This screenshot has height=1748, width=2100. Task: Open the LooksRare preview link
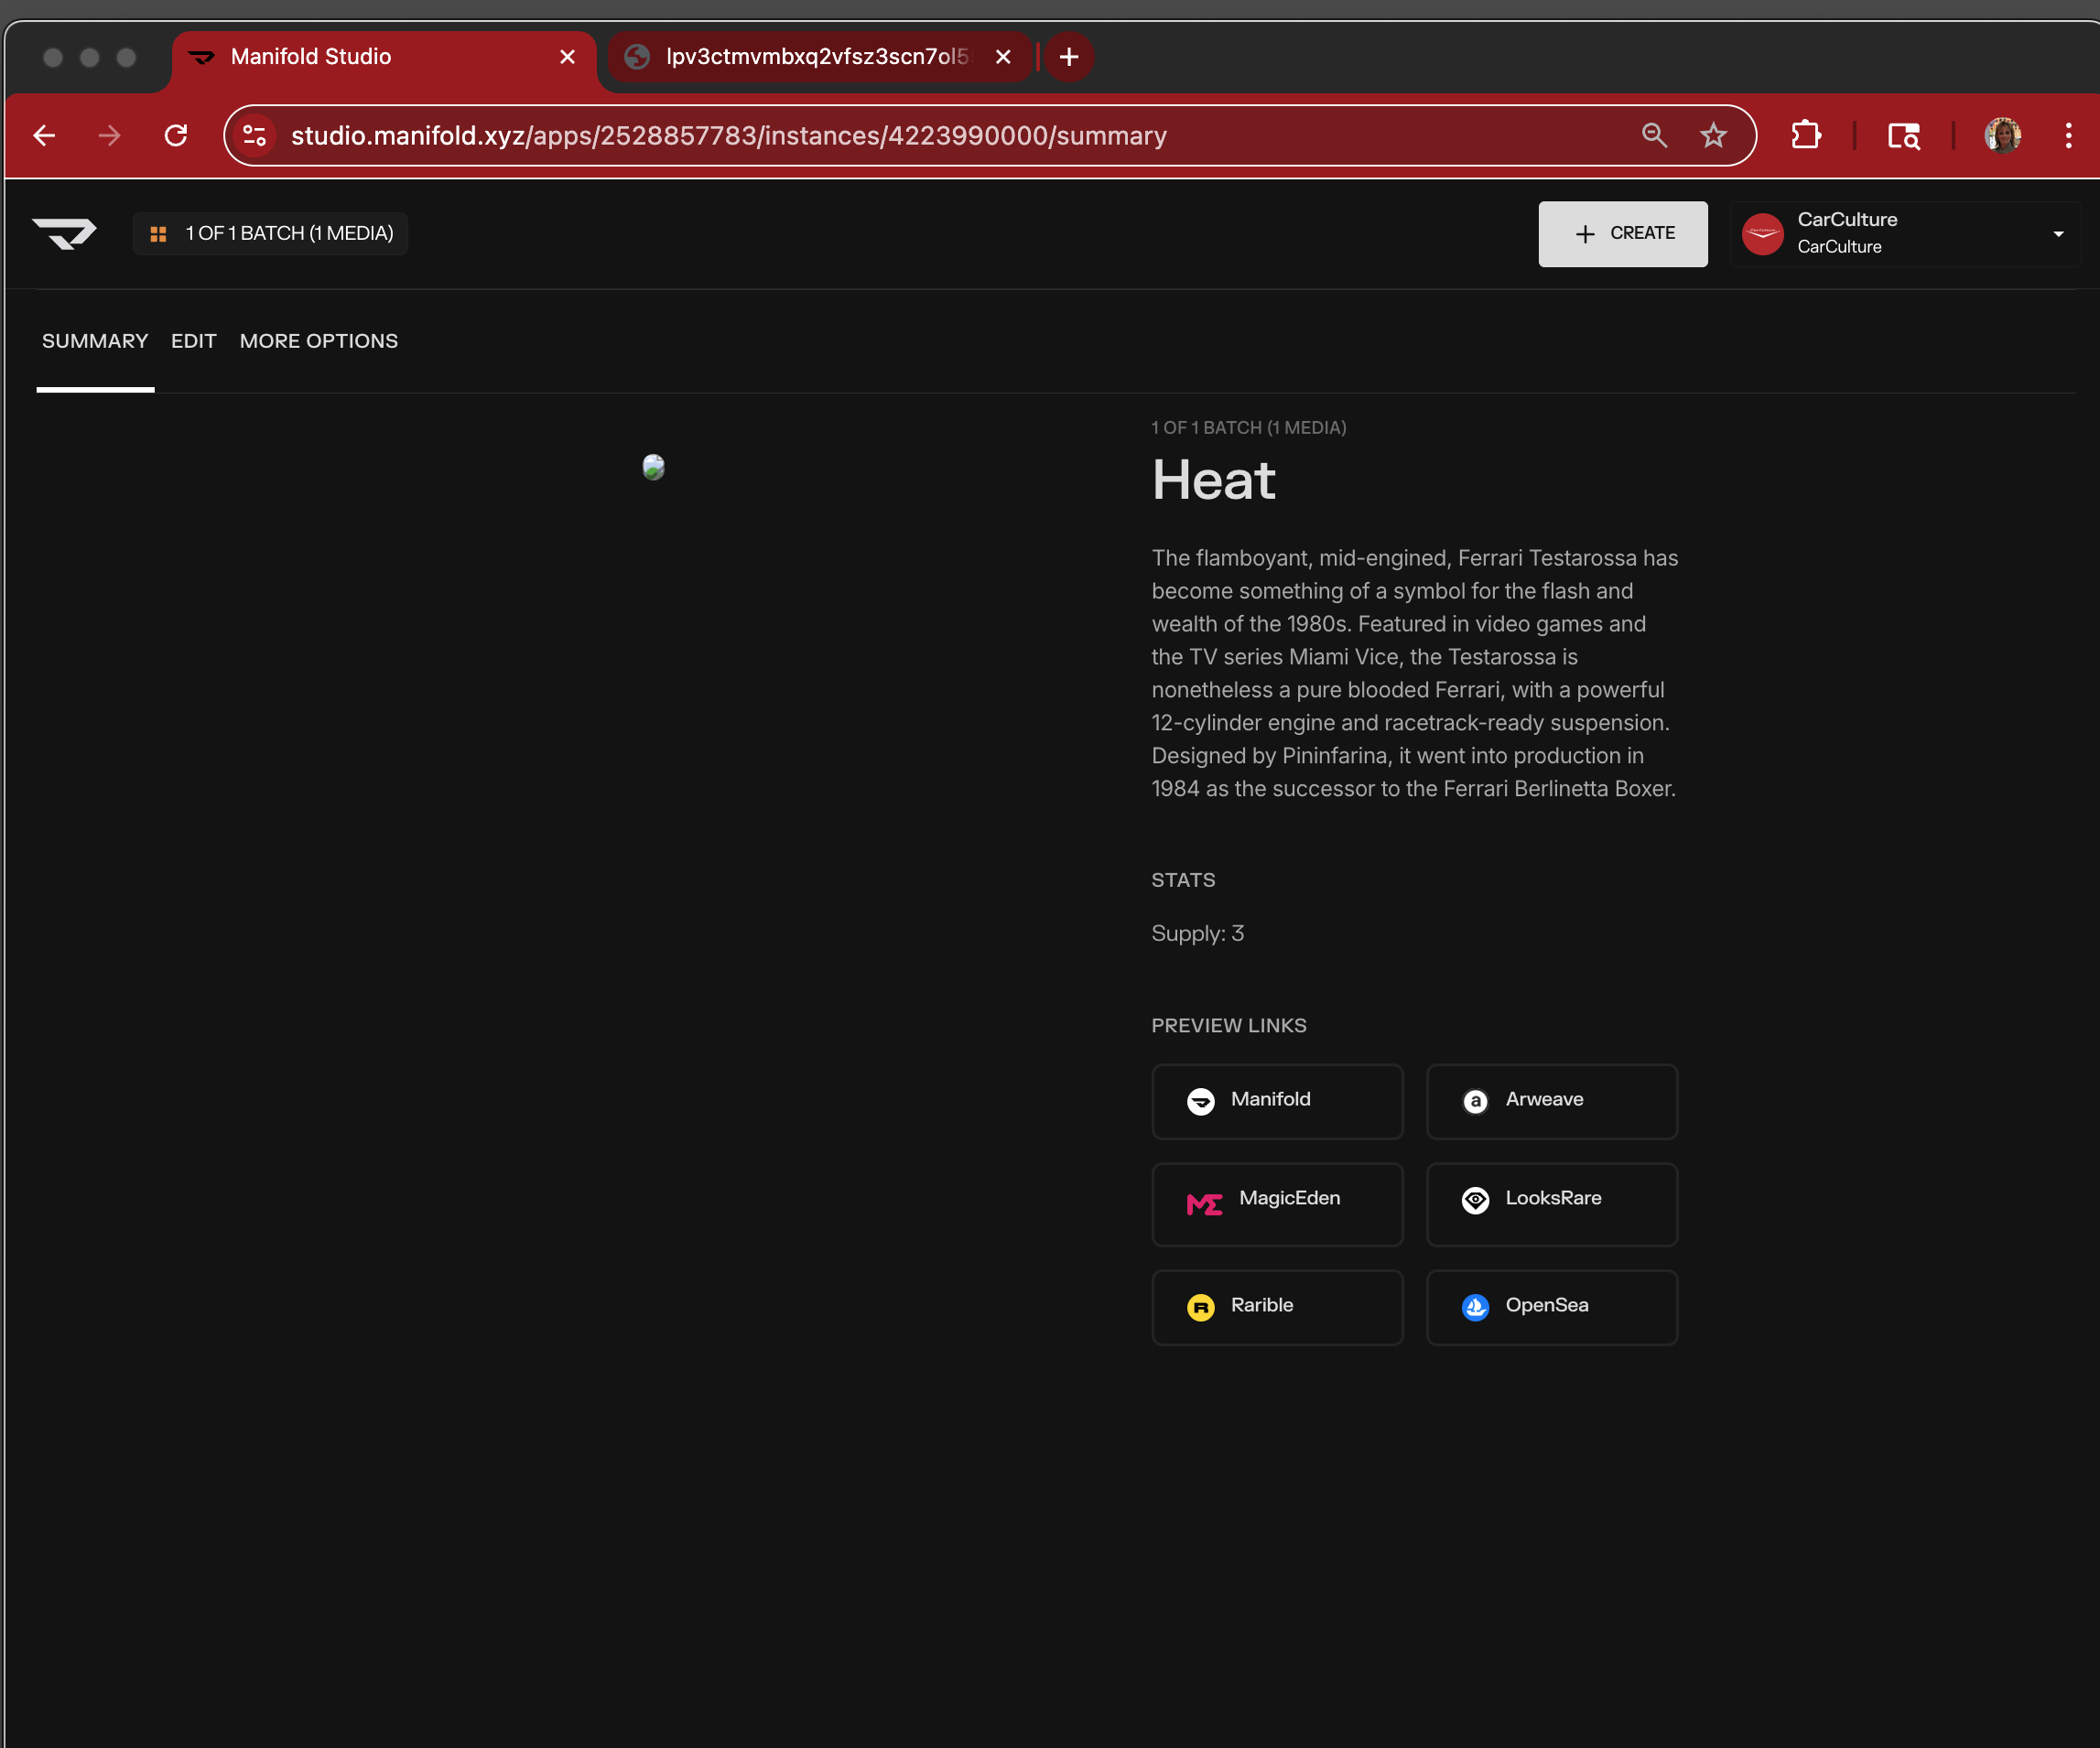tap(1551, 1203)
